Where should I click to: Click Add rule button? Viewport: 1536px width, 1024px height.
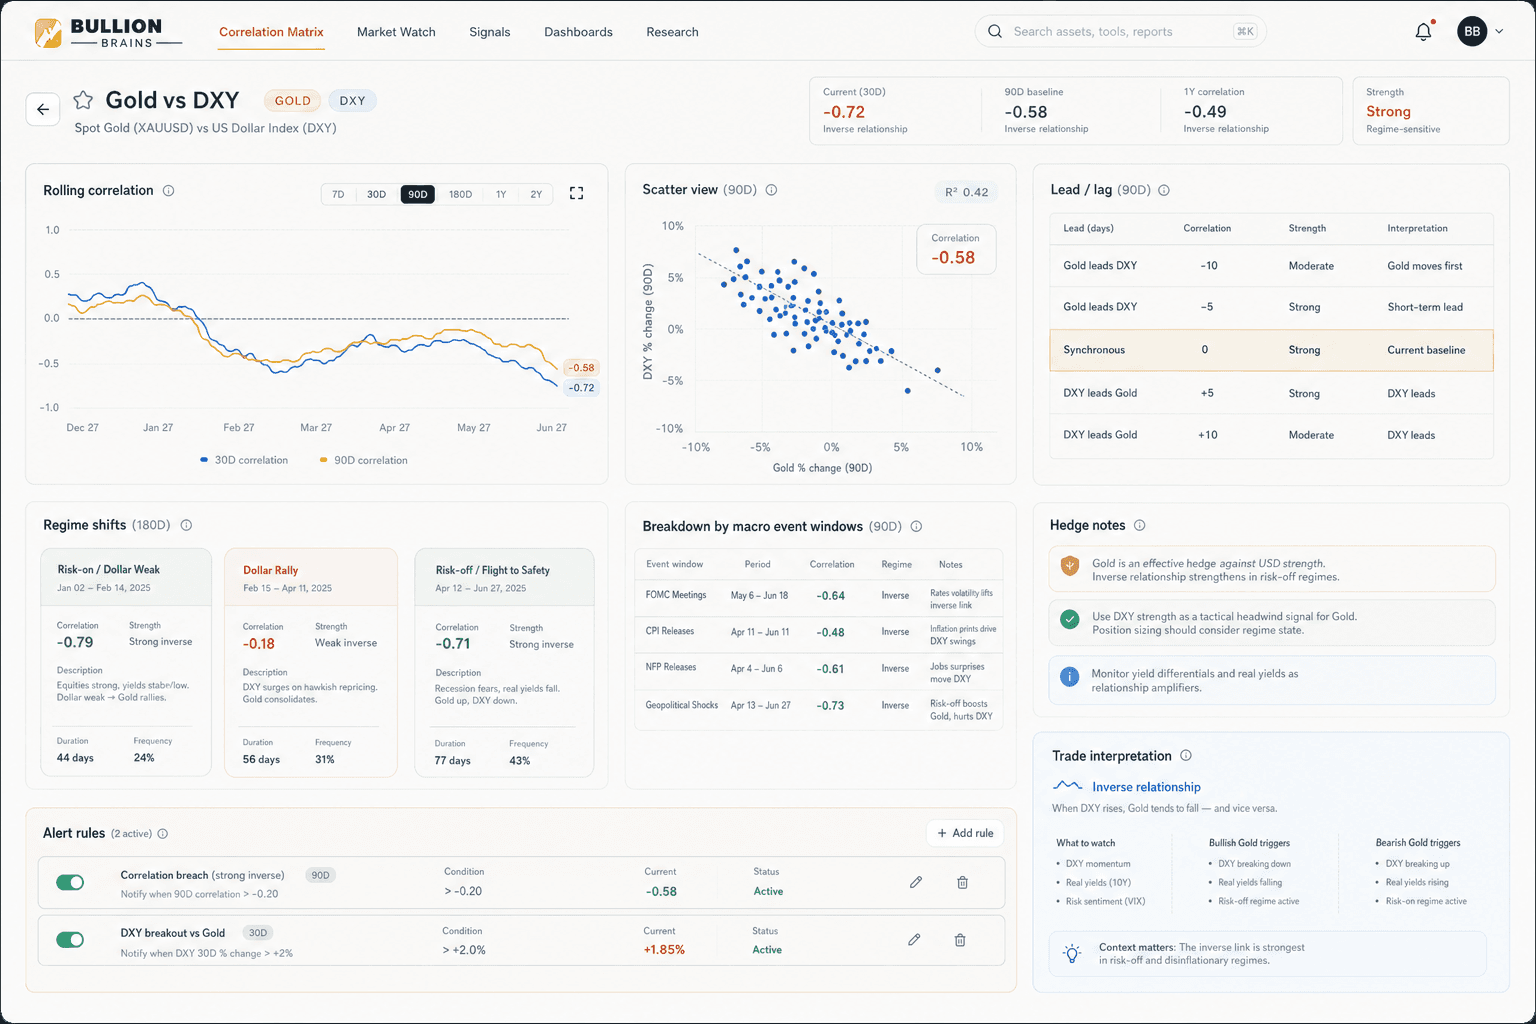[x=965, y=833]
